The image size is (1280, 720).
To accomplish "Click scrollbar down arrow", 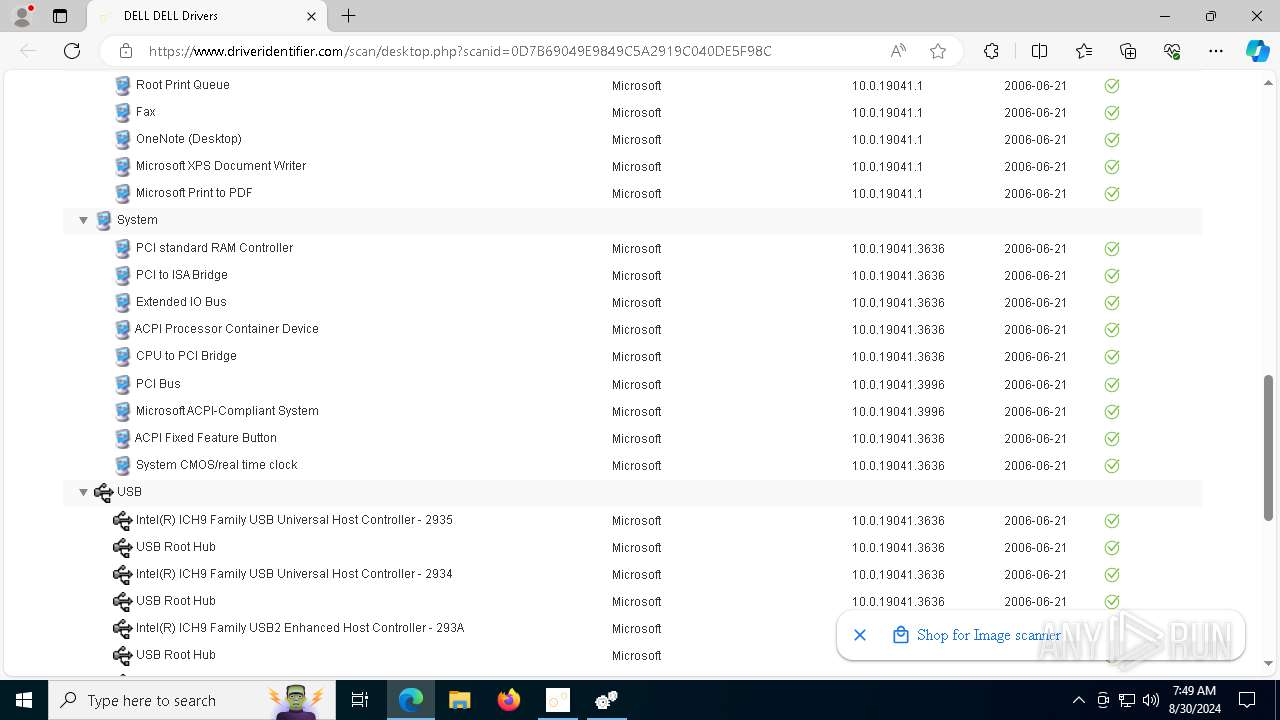I will point(1269,663).
